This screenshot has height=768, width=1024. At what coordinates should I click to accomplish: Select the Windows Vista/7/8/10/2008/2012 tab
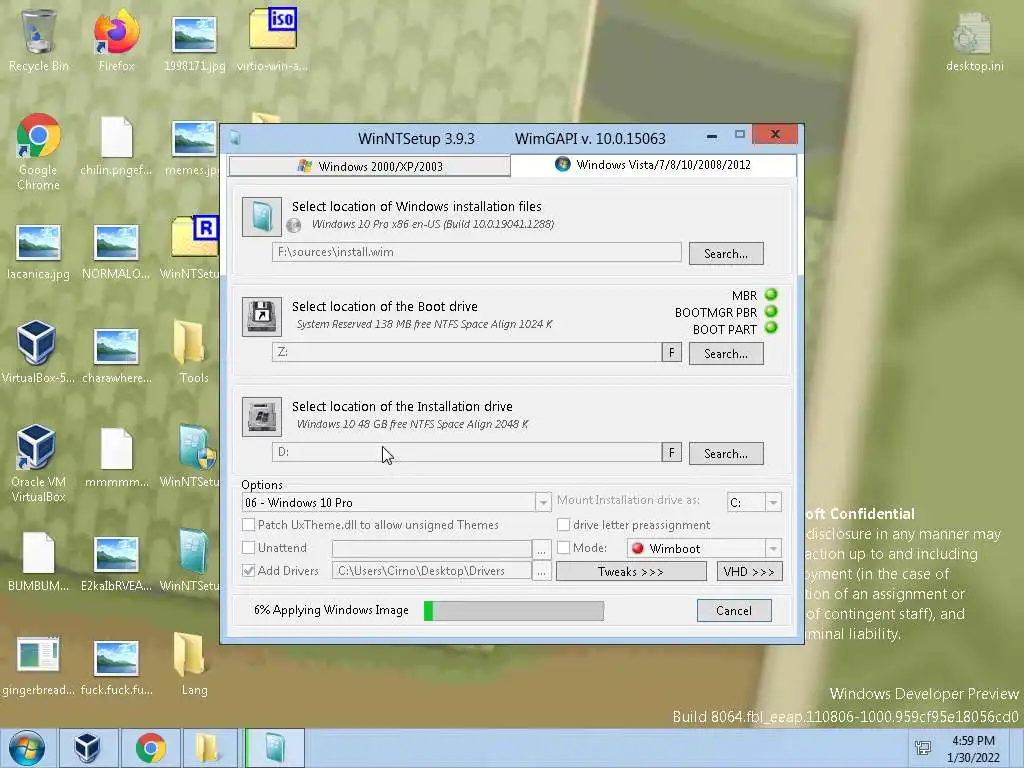pyautogui.click(x=653, y=165)
